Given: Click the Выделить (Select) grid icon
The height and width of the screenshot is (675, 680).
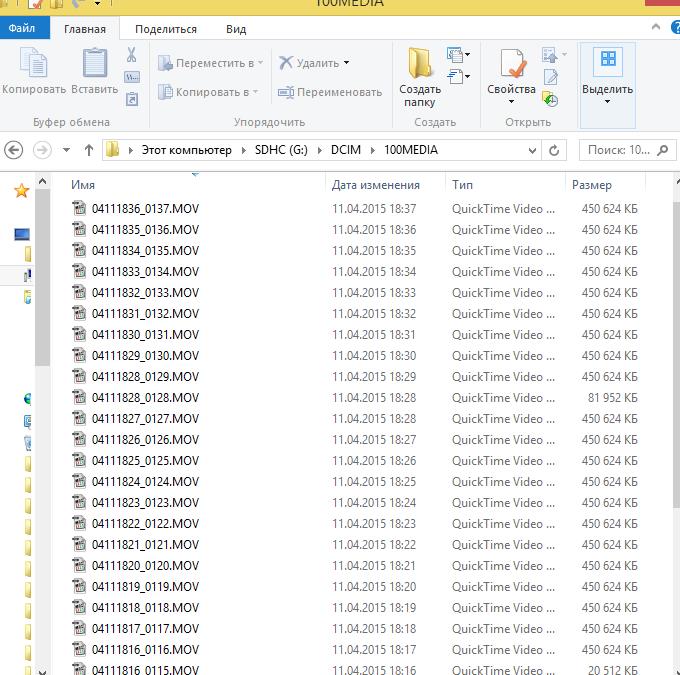Looking at the screenshot, I should (607, 62).
